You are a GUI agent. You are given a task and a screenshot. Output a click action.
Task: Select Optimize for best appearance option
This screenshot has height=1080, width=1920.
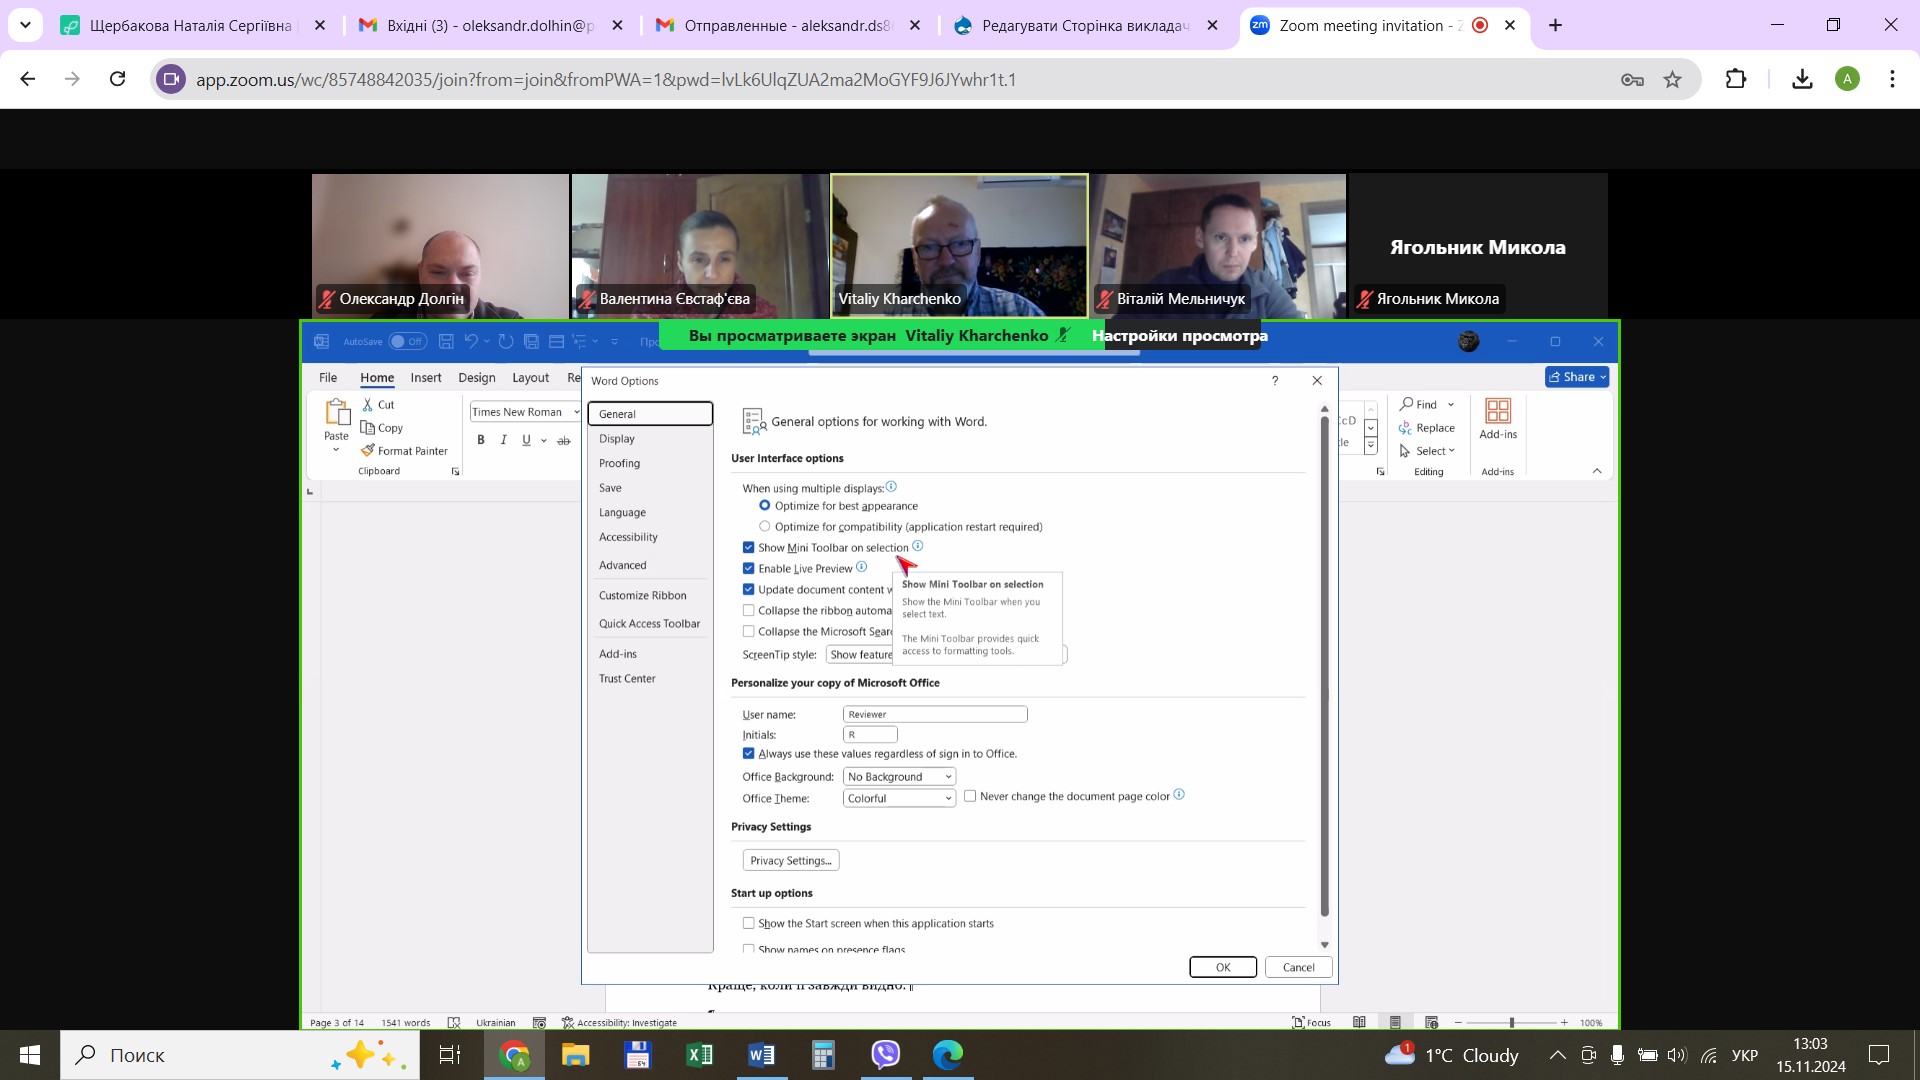[x=765, y=506]
